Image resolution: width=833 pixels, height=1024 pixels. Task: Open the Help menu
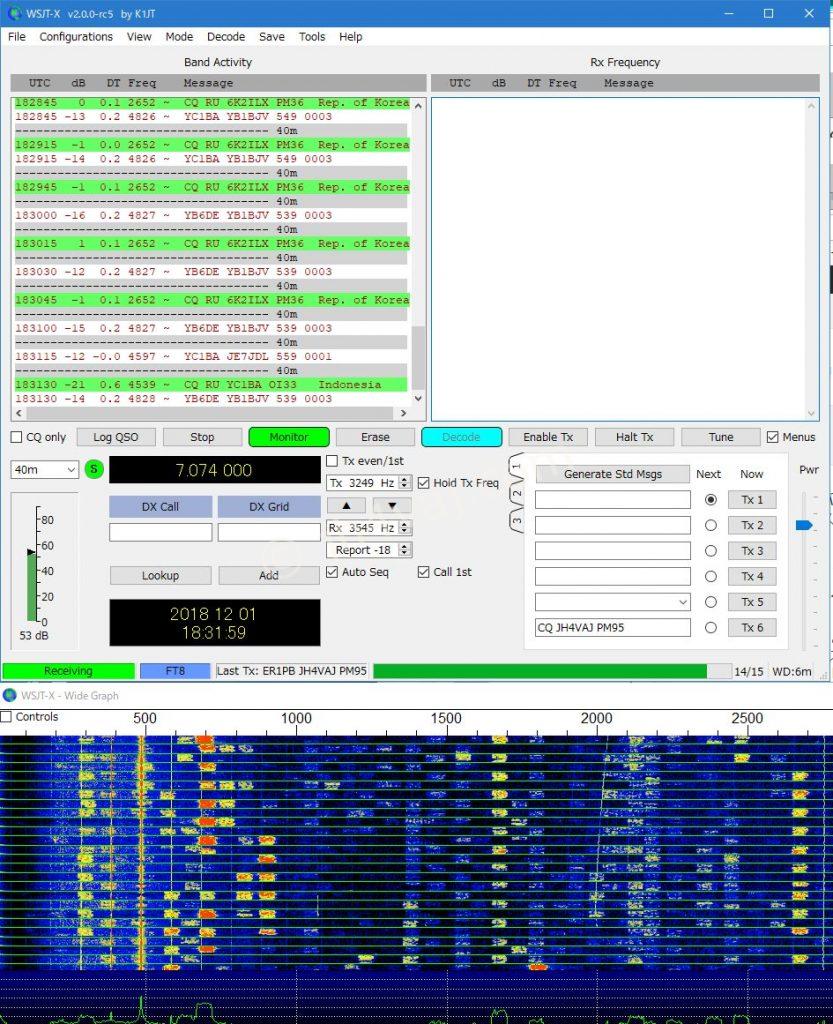click(351, 37)
